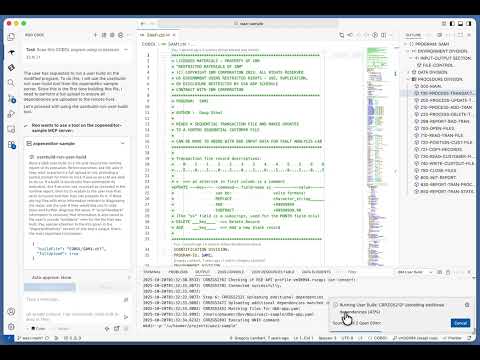Viewport: 480px width, 360px height.
Task: Select 790-CLOSE-FILES in outline
Action: [x=438, y=170]
